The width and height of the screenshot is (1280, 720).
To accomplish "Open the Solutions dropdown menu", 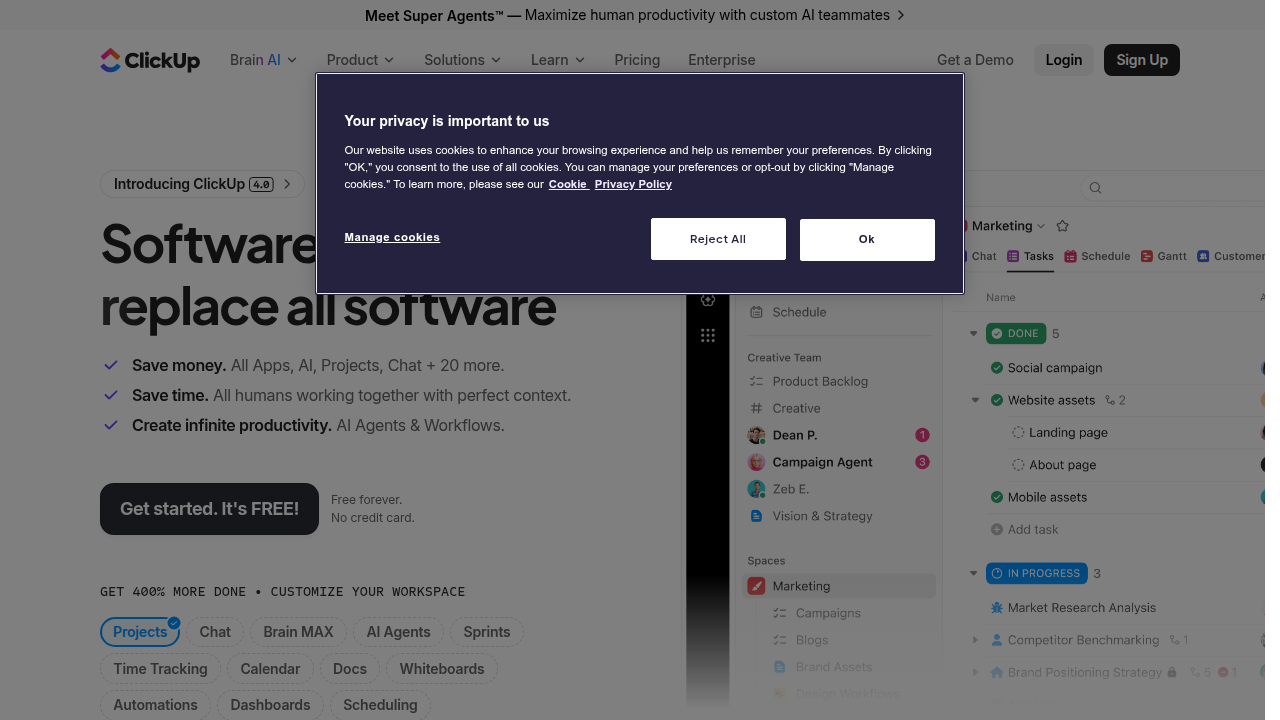I will click(462, 60).
